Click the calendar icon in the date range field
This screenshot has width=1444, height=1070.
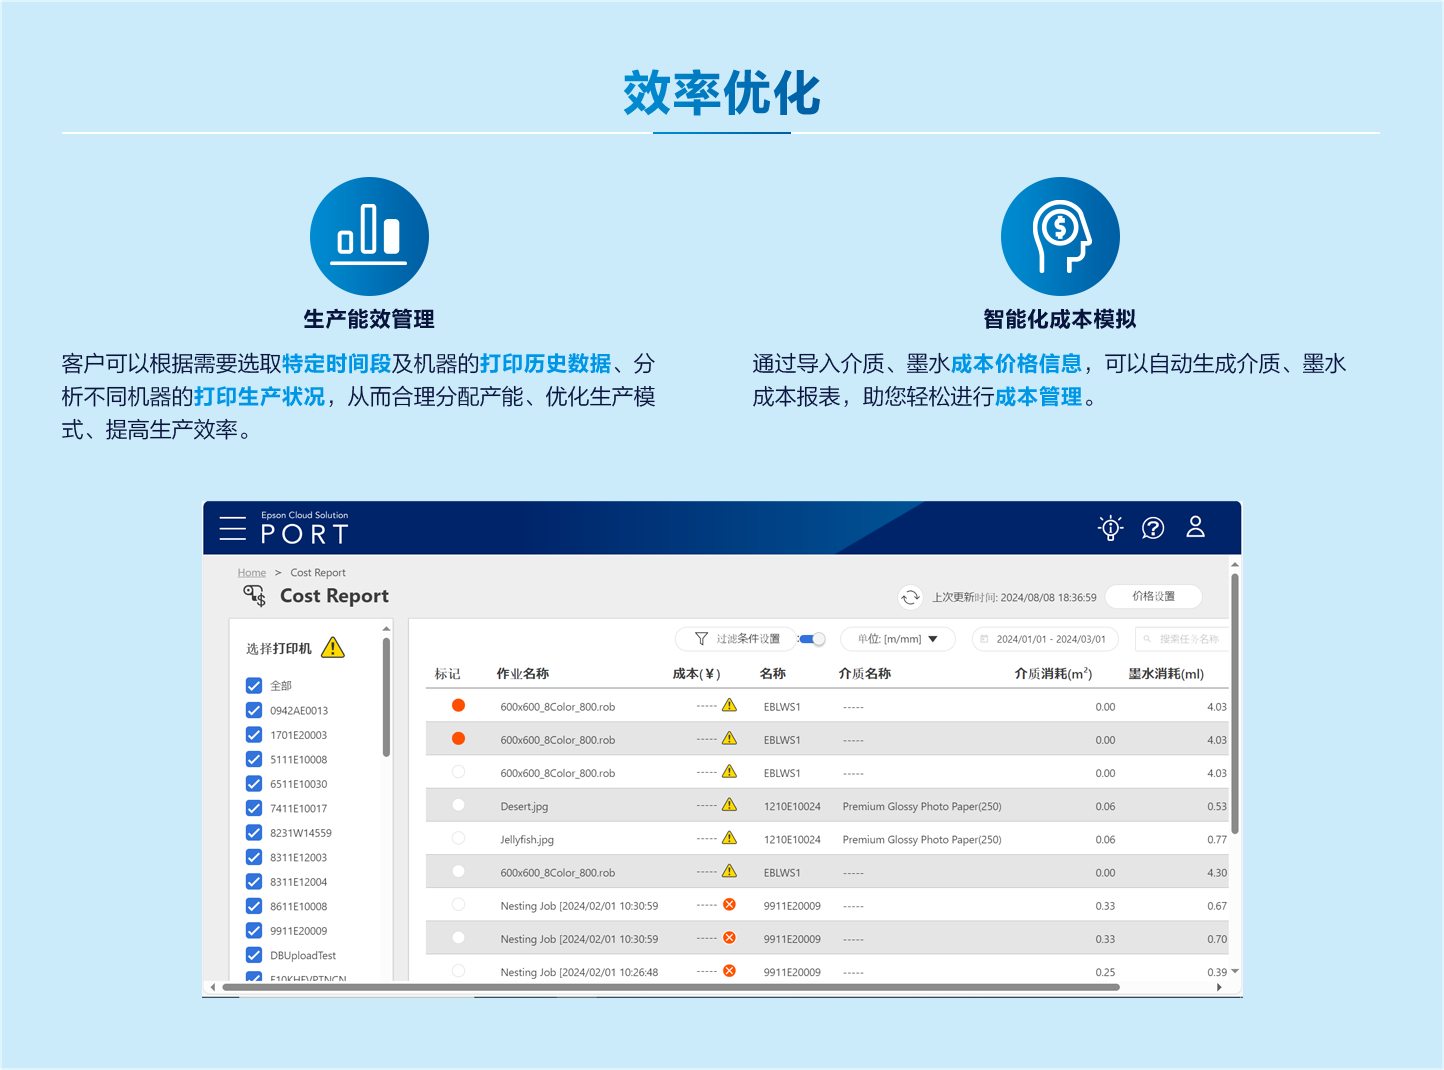point(984,639)
